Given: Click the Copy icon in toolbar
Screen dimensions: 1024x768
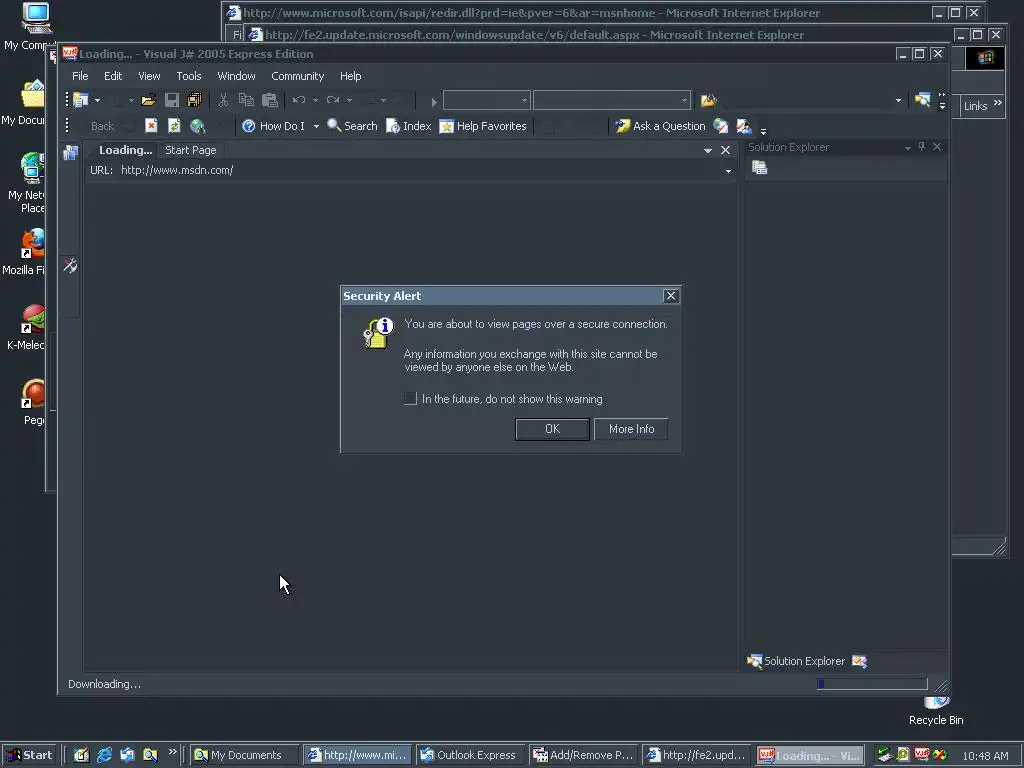Looking at the screenshot, I should (x=246, y=100).
